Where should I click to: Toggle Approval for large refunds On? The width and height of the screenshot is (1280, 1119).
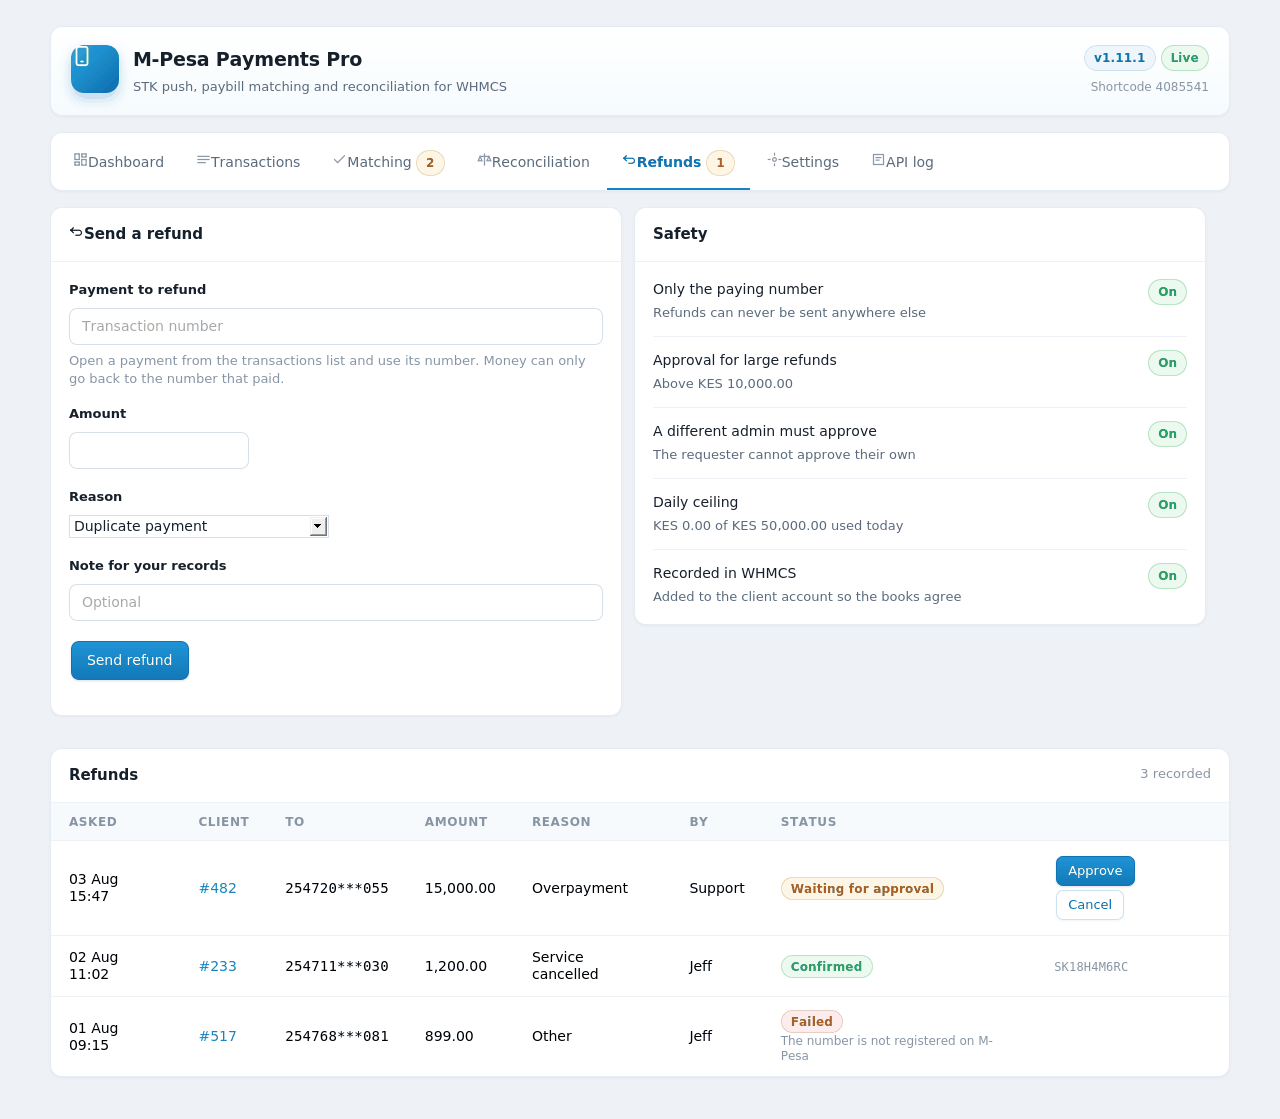coord(1167,363)
